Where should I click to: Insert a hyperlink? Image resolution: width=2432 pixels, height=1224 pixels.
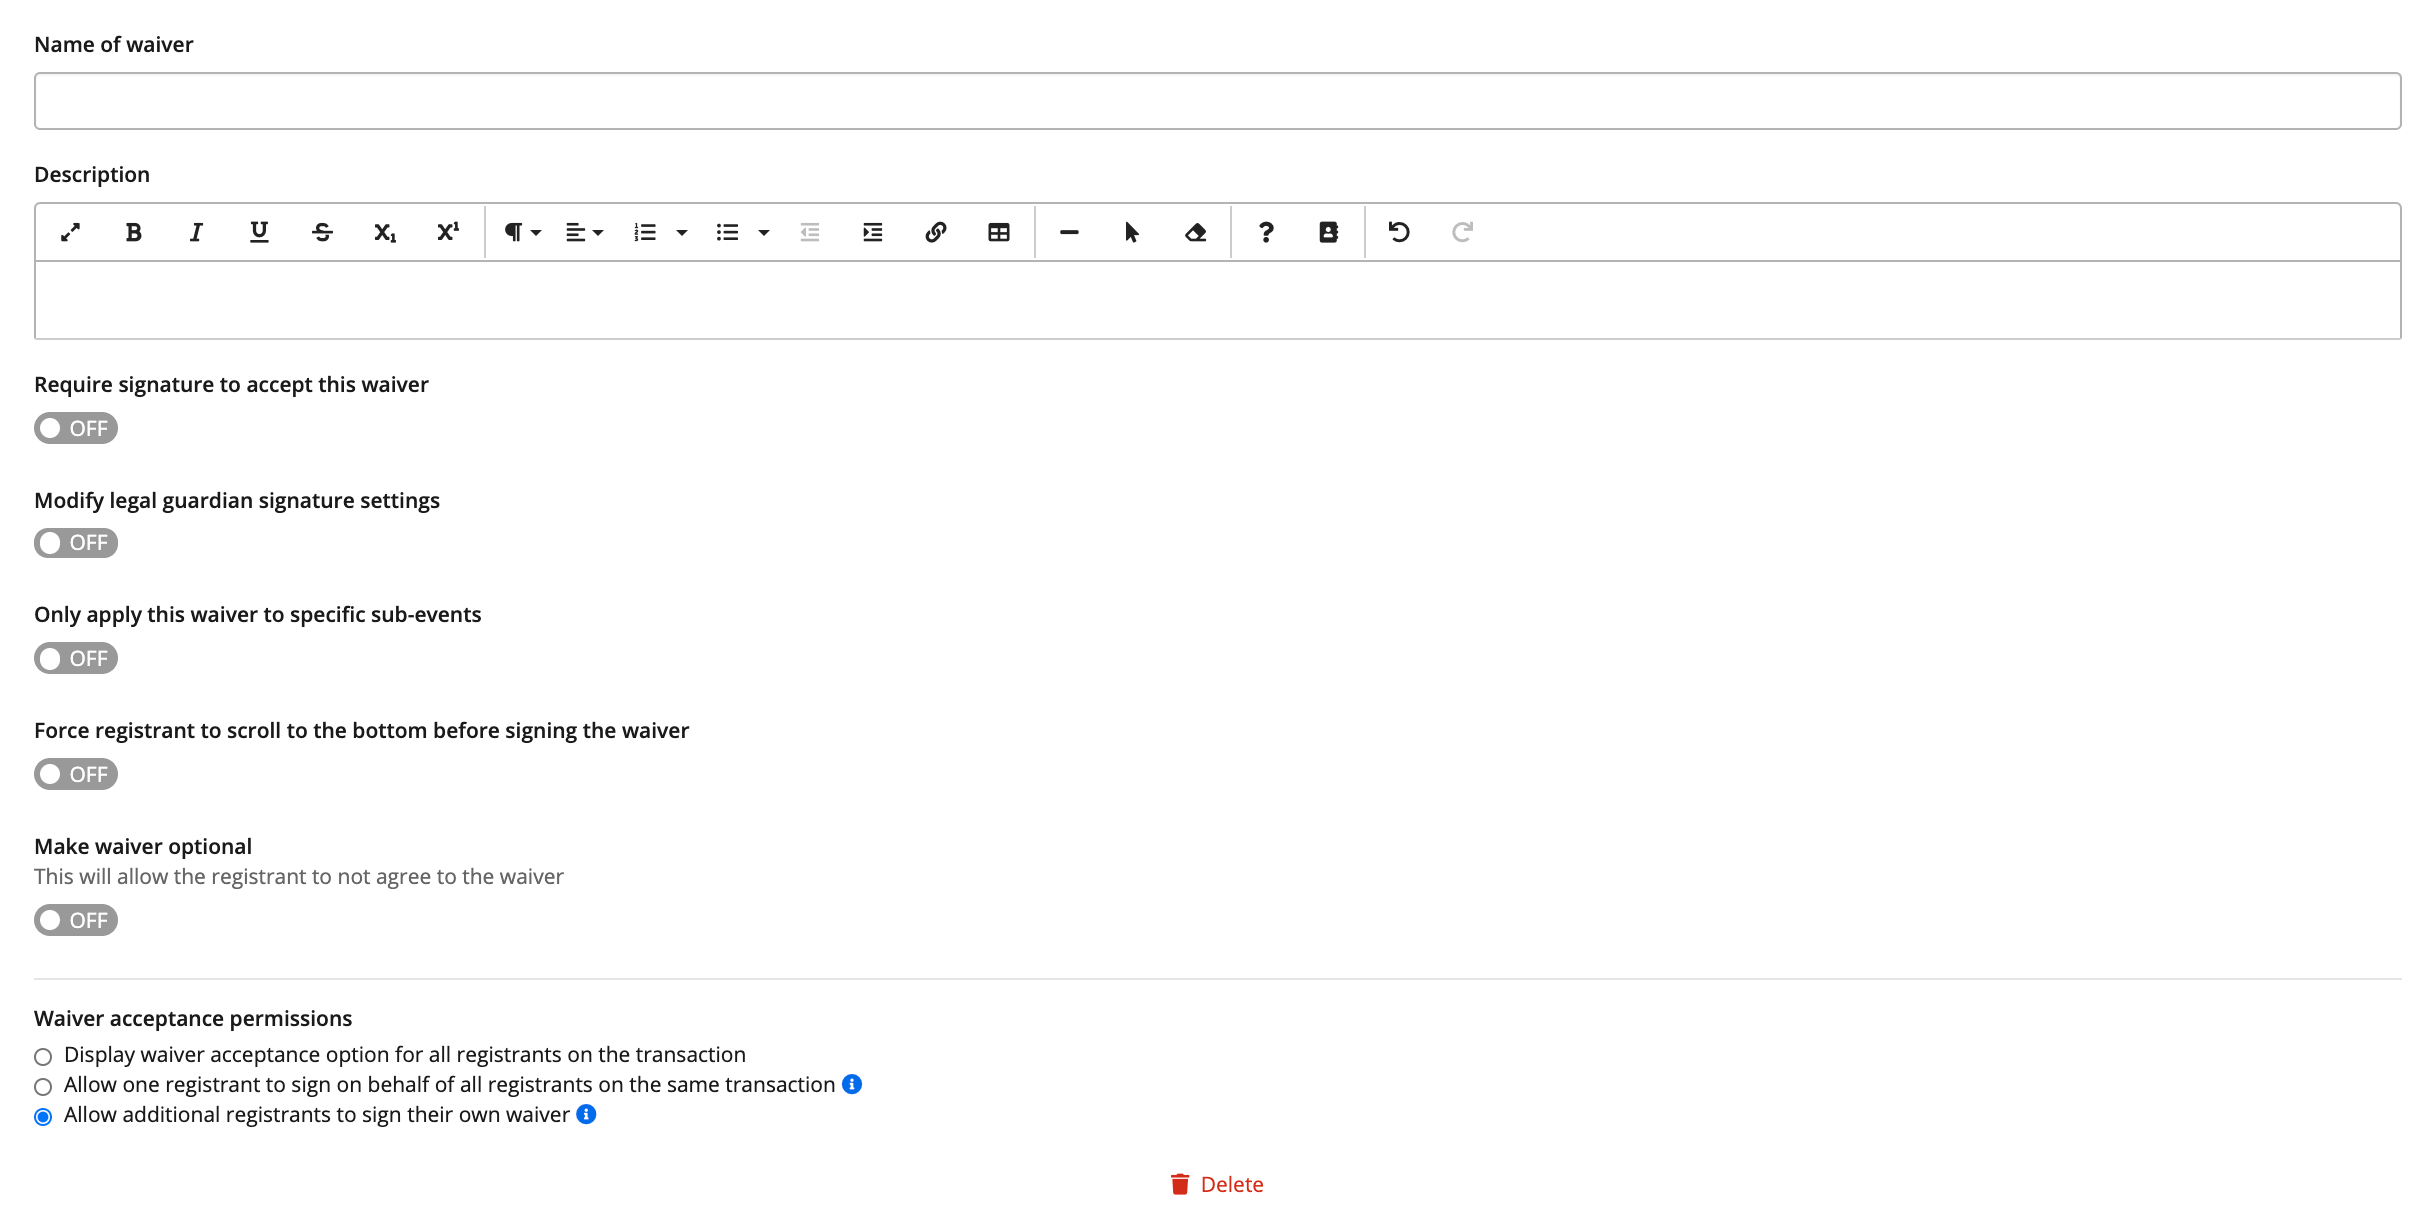(936, 232)
